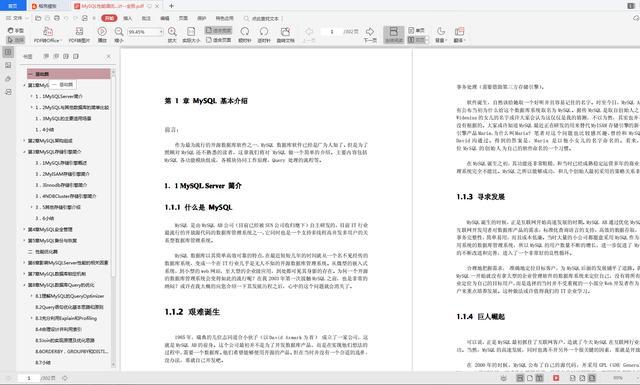Select the 1.4小结 bookmark entry
Screen dimensions: 640x385
44,129
